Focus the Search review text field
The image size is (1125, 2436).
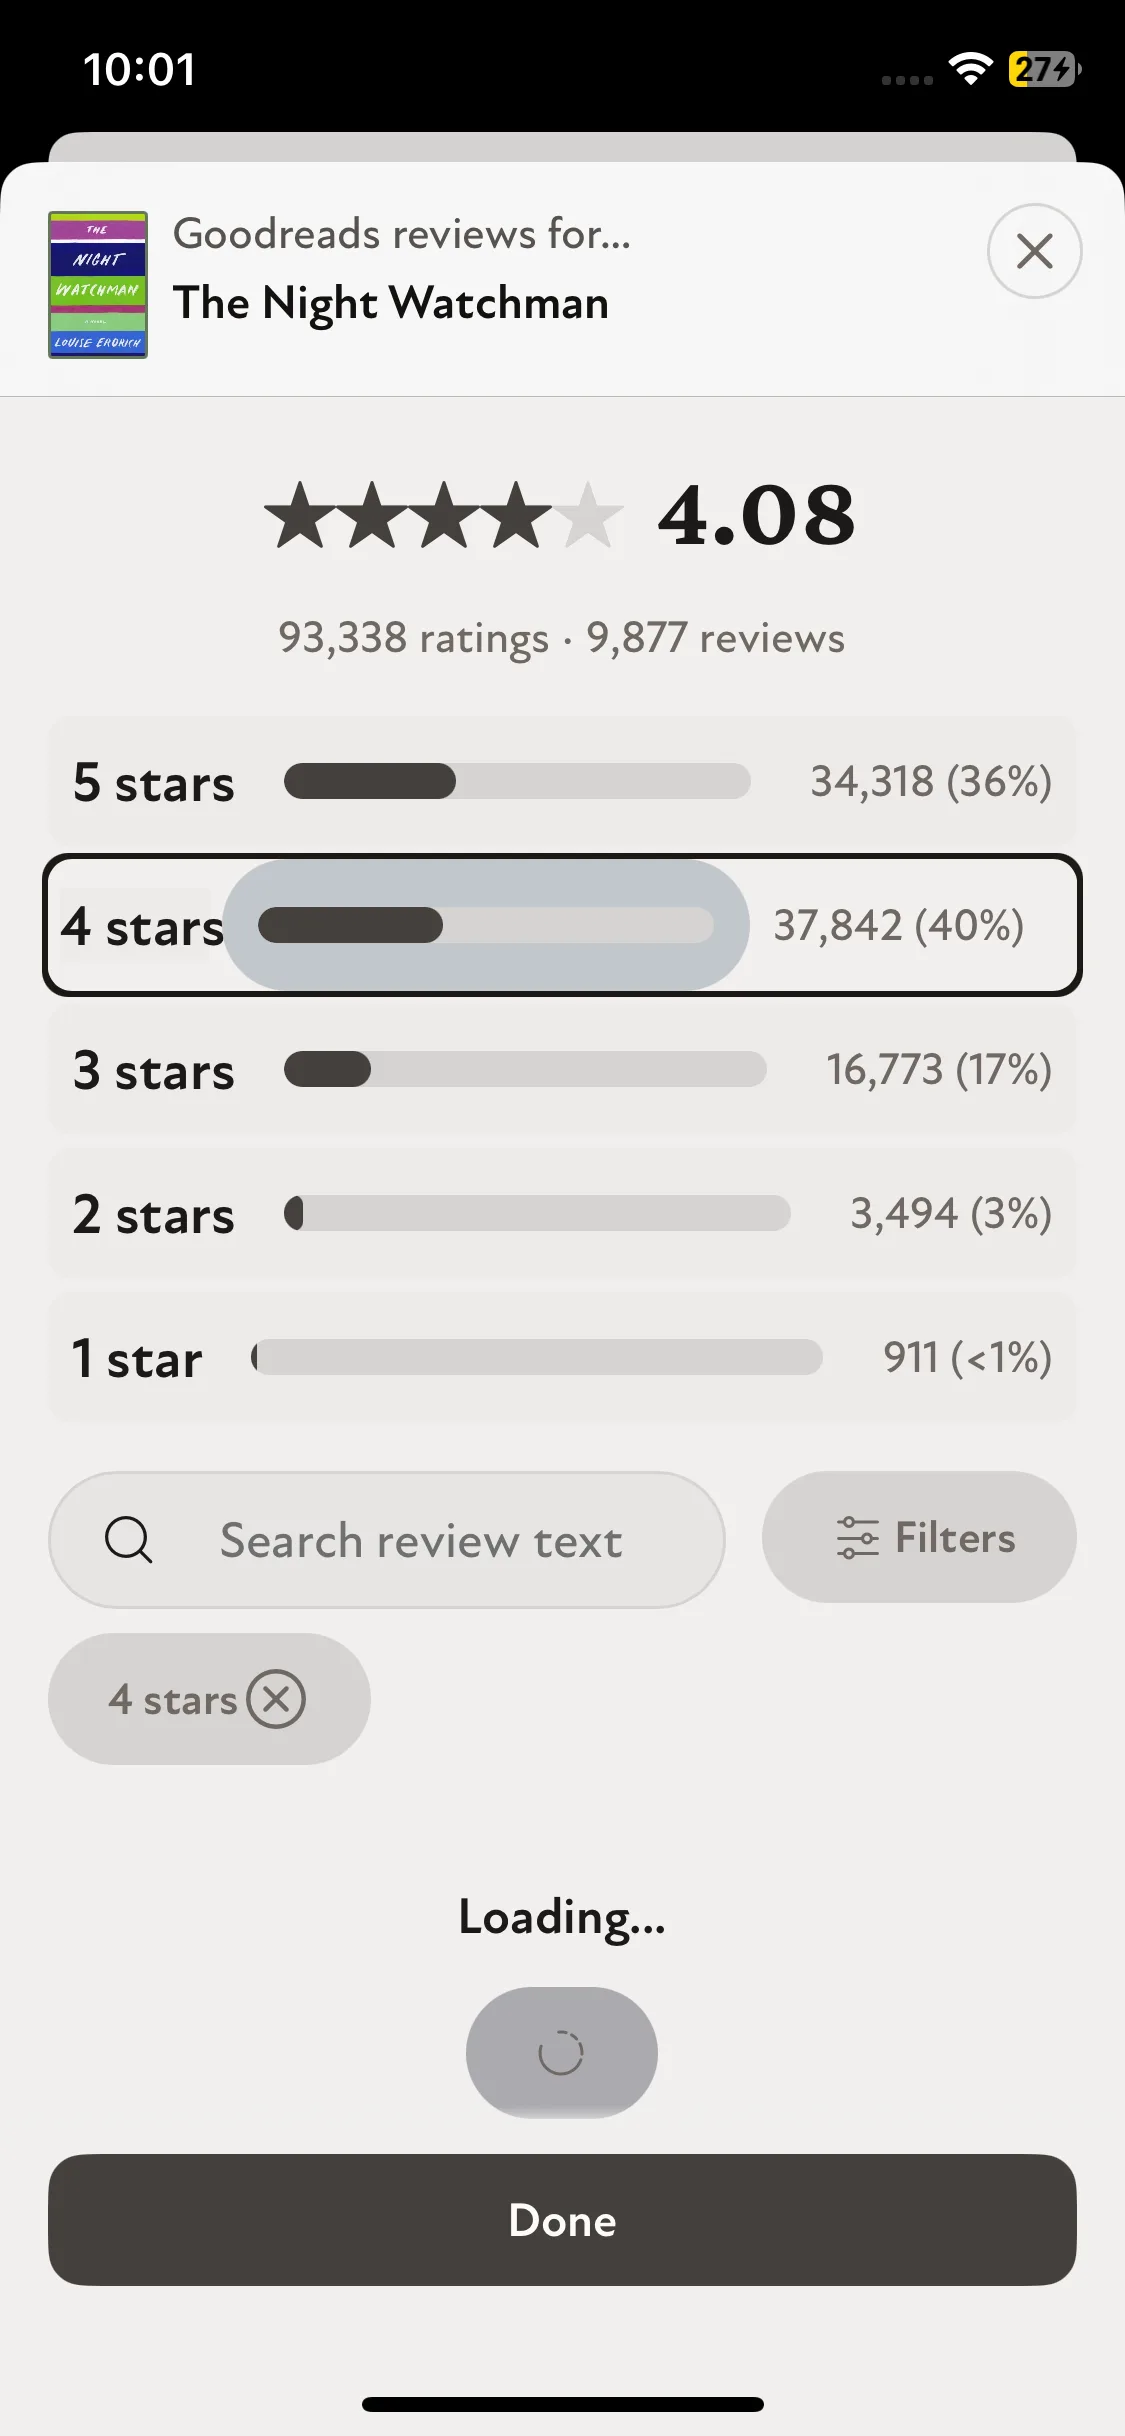420,1540
